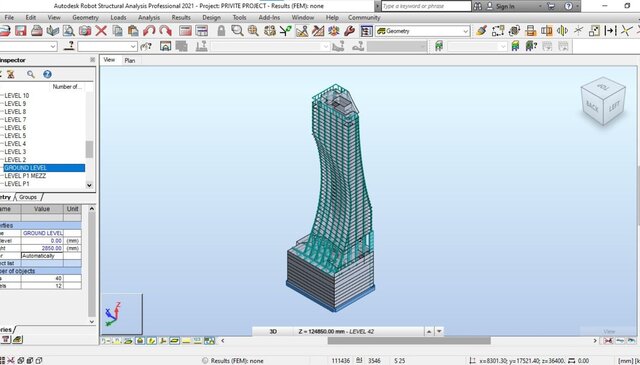Click the blue help icon in the Inspector
The height and width of the screenshot is (365, 640).
click(47, 74)
